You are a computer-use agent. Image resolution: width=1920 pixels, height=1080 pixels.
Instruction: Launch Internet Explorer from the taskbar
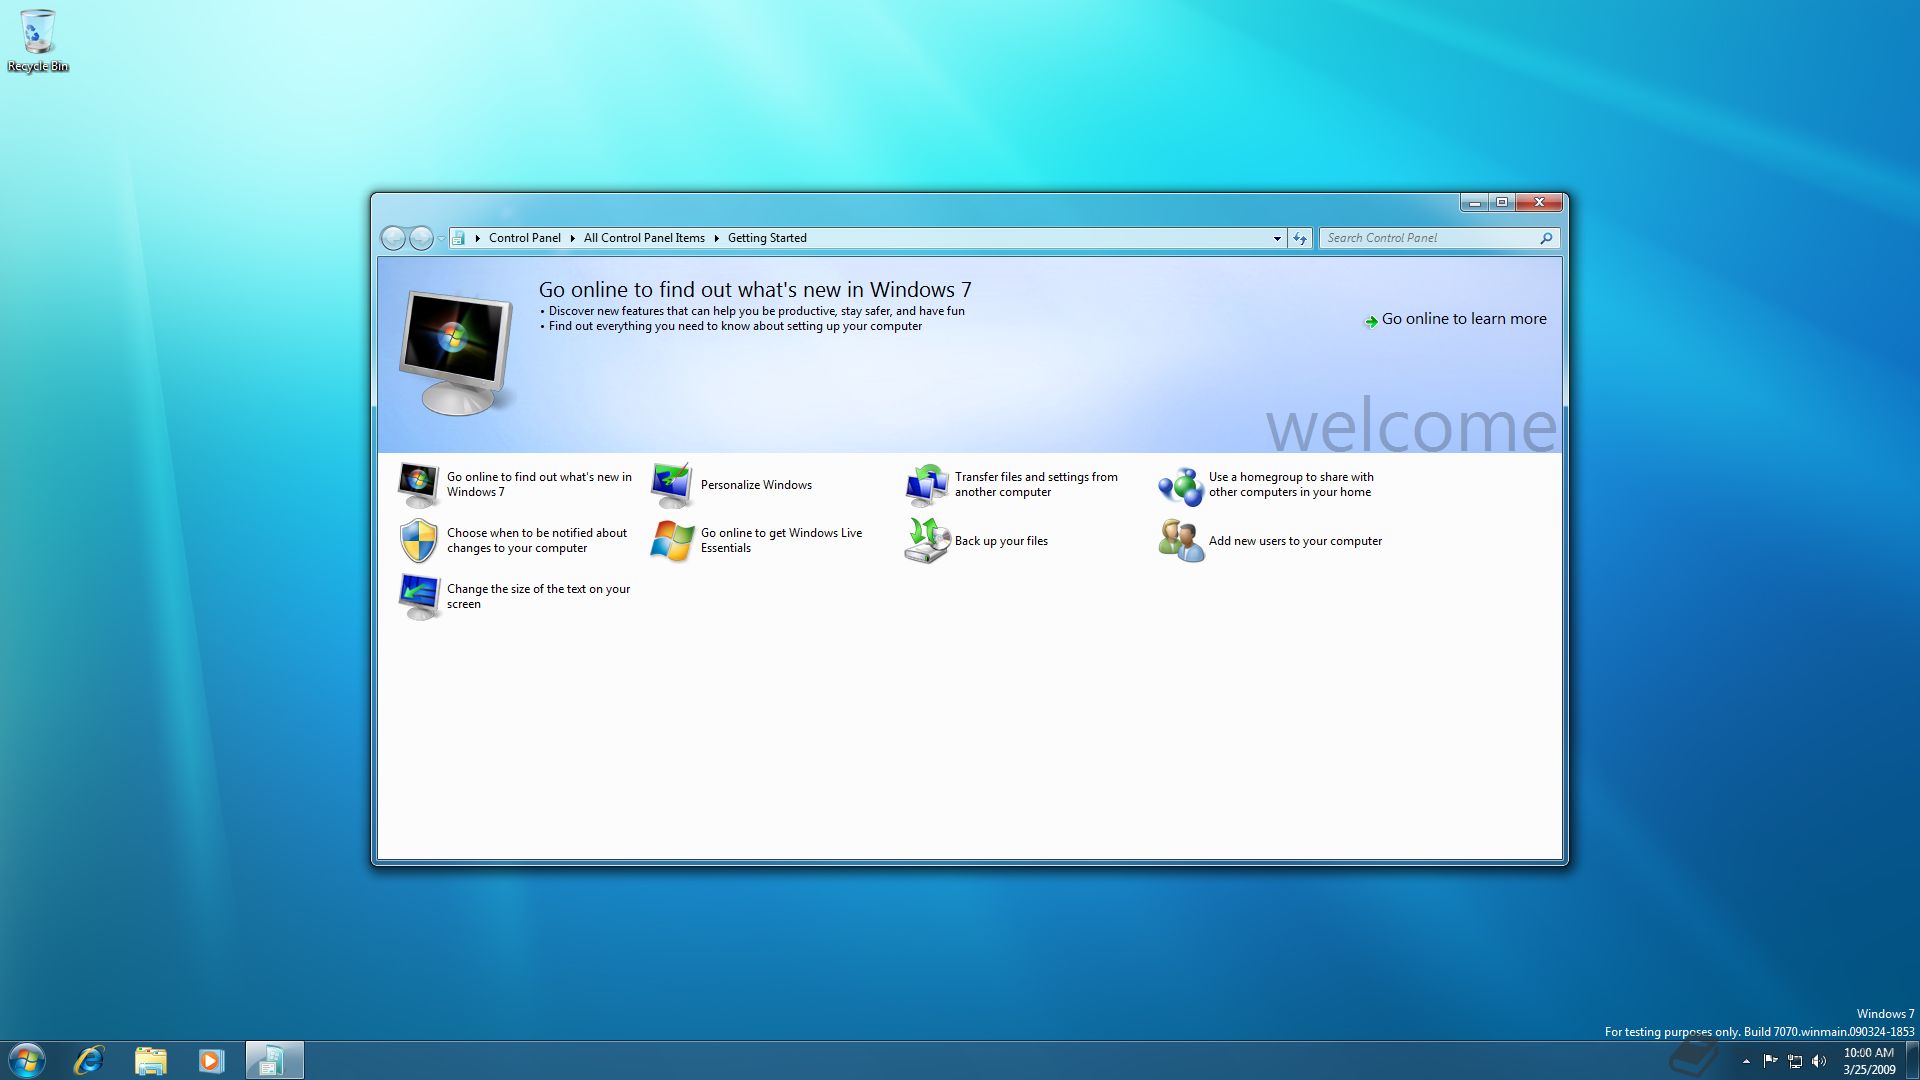(x=89, y=1060)
